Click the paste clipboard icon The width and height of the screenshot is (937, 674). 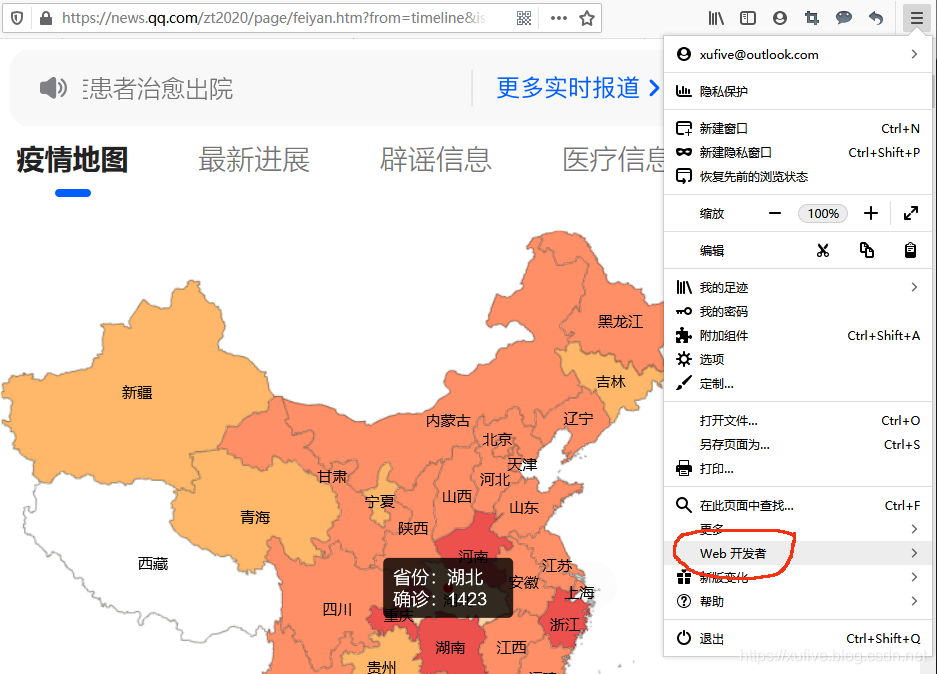(910, 250)
